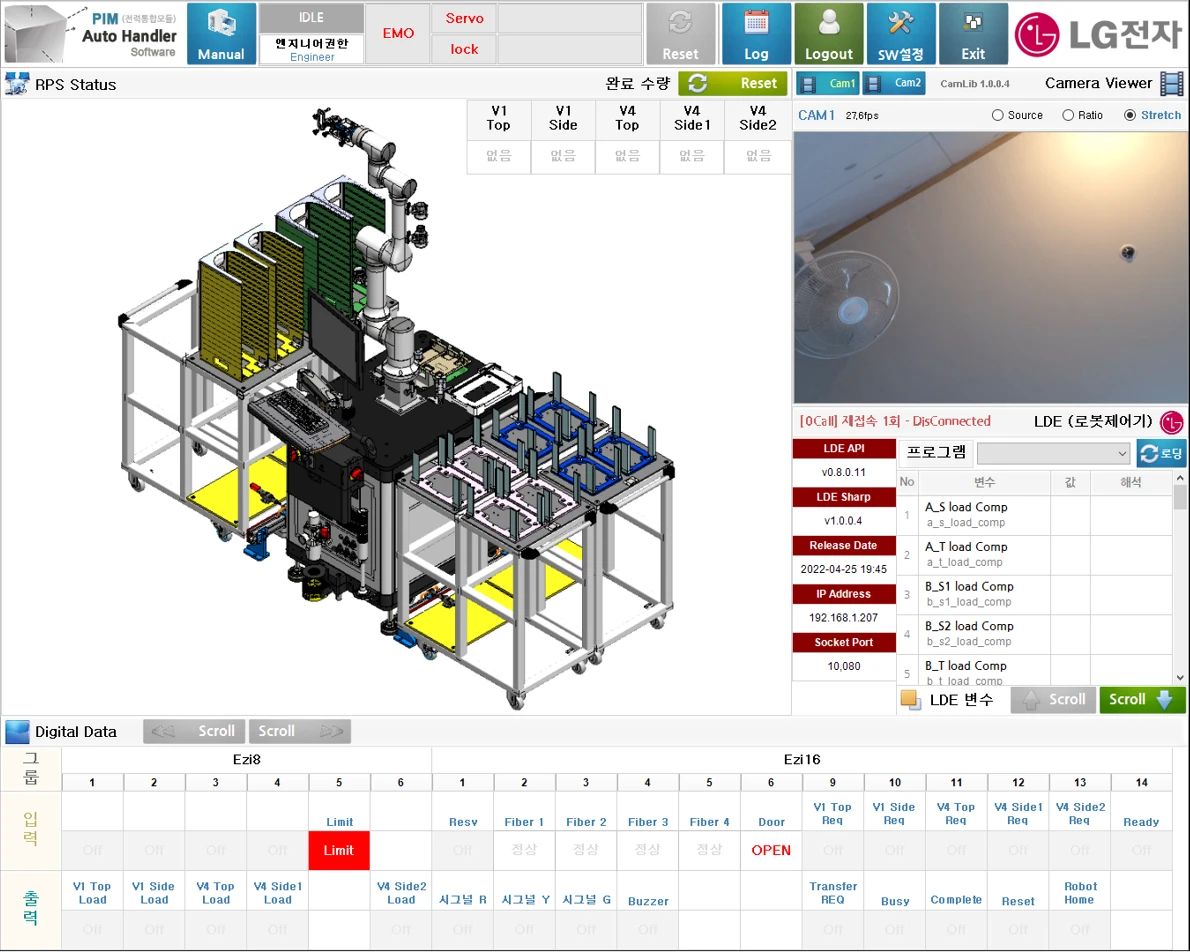Image resolution: width=1190 pixels, height=952 pixels.
Task: Click the Digital Data panel icon
Action: (x=17, y=732)
